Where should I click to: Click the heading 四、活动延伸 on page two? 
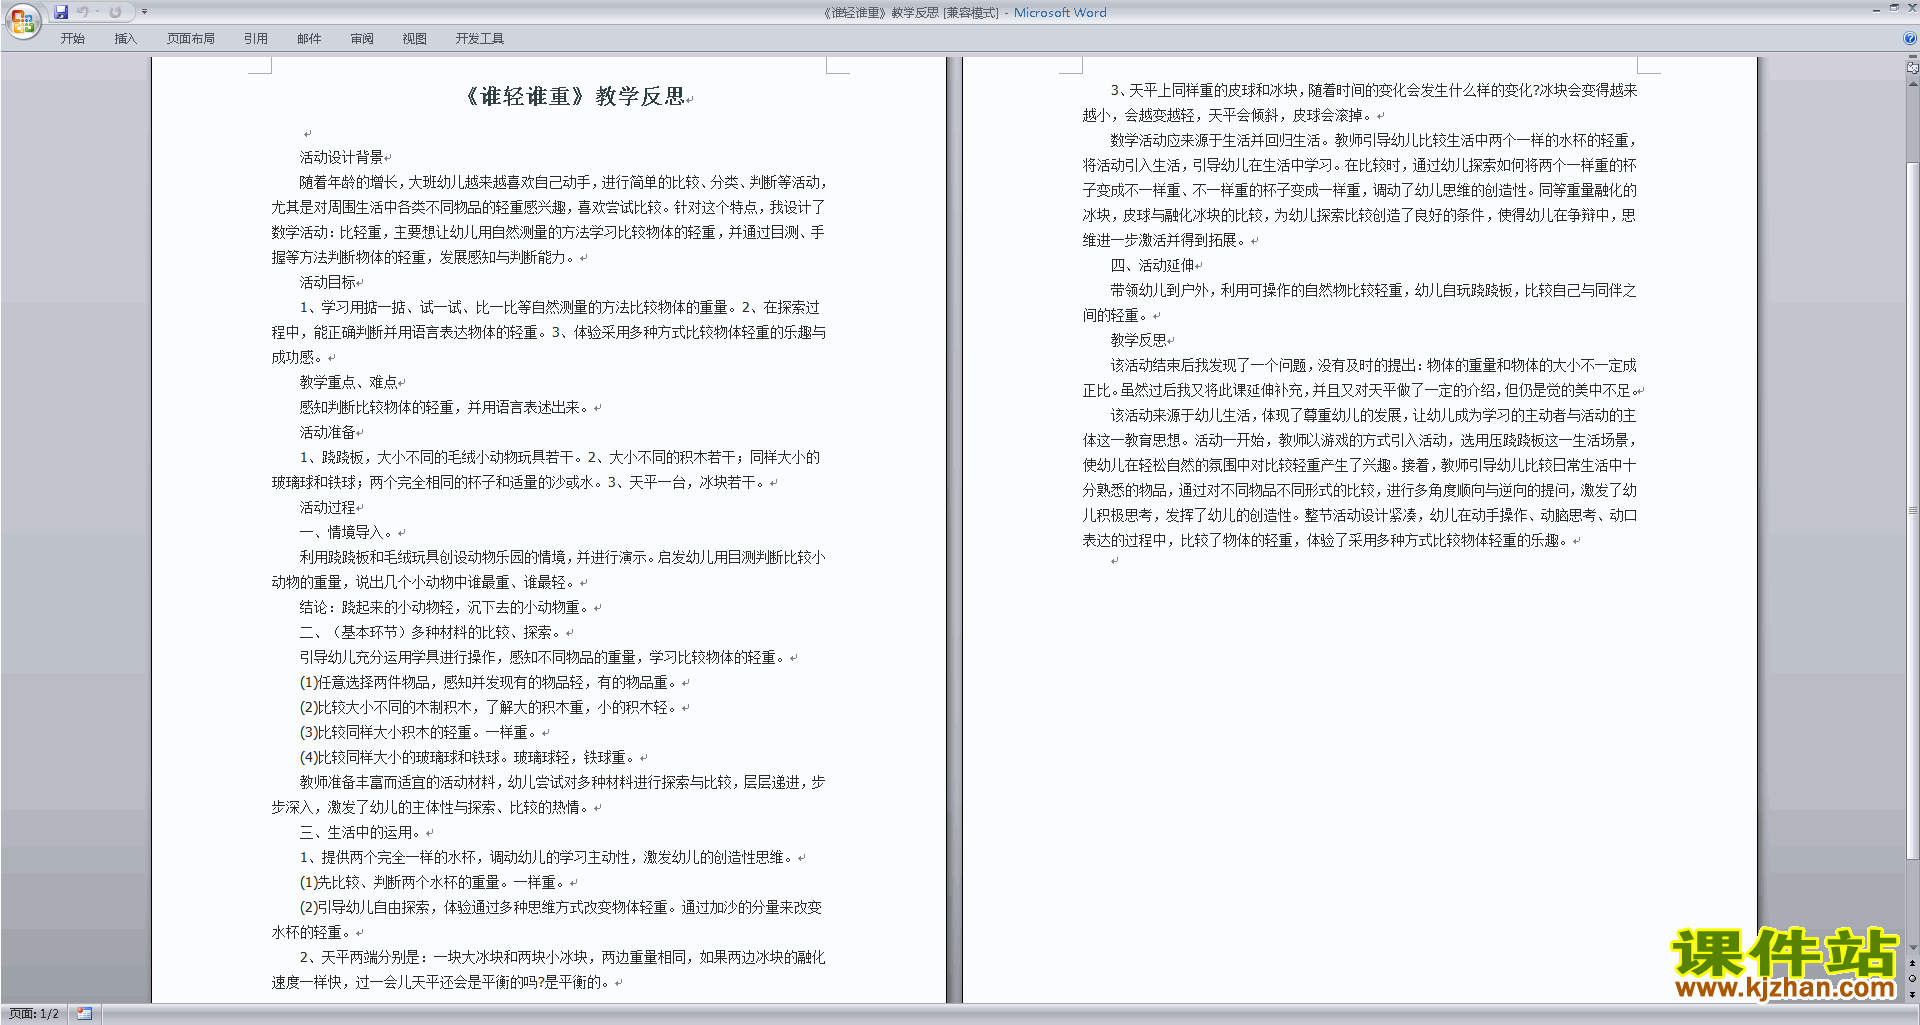(x=1153, y=265)
